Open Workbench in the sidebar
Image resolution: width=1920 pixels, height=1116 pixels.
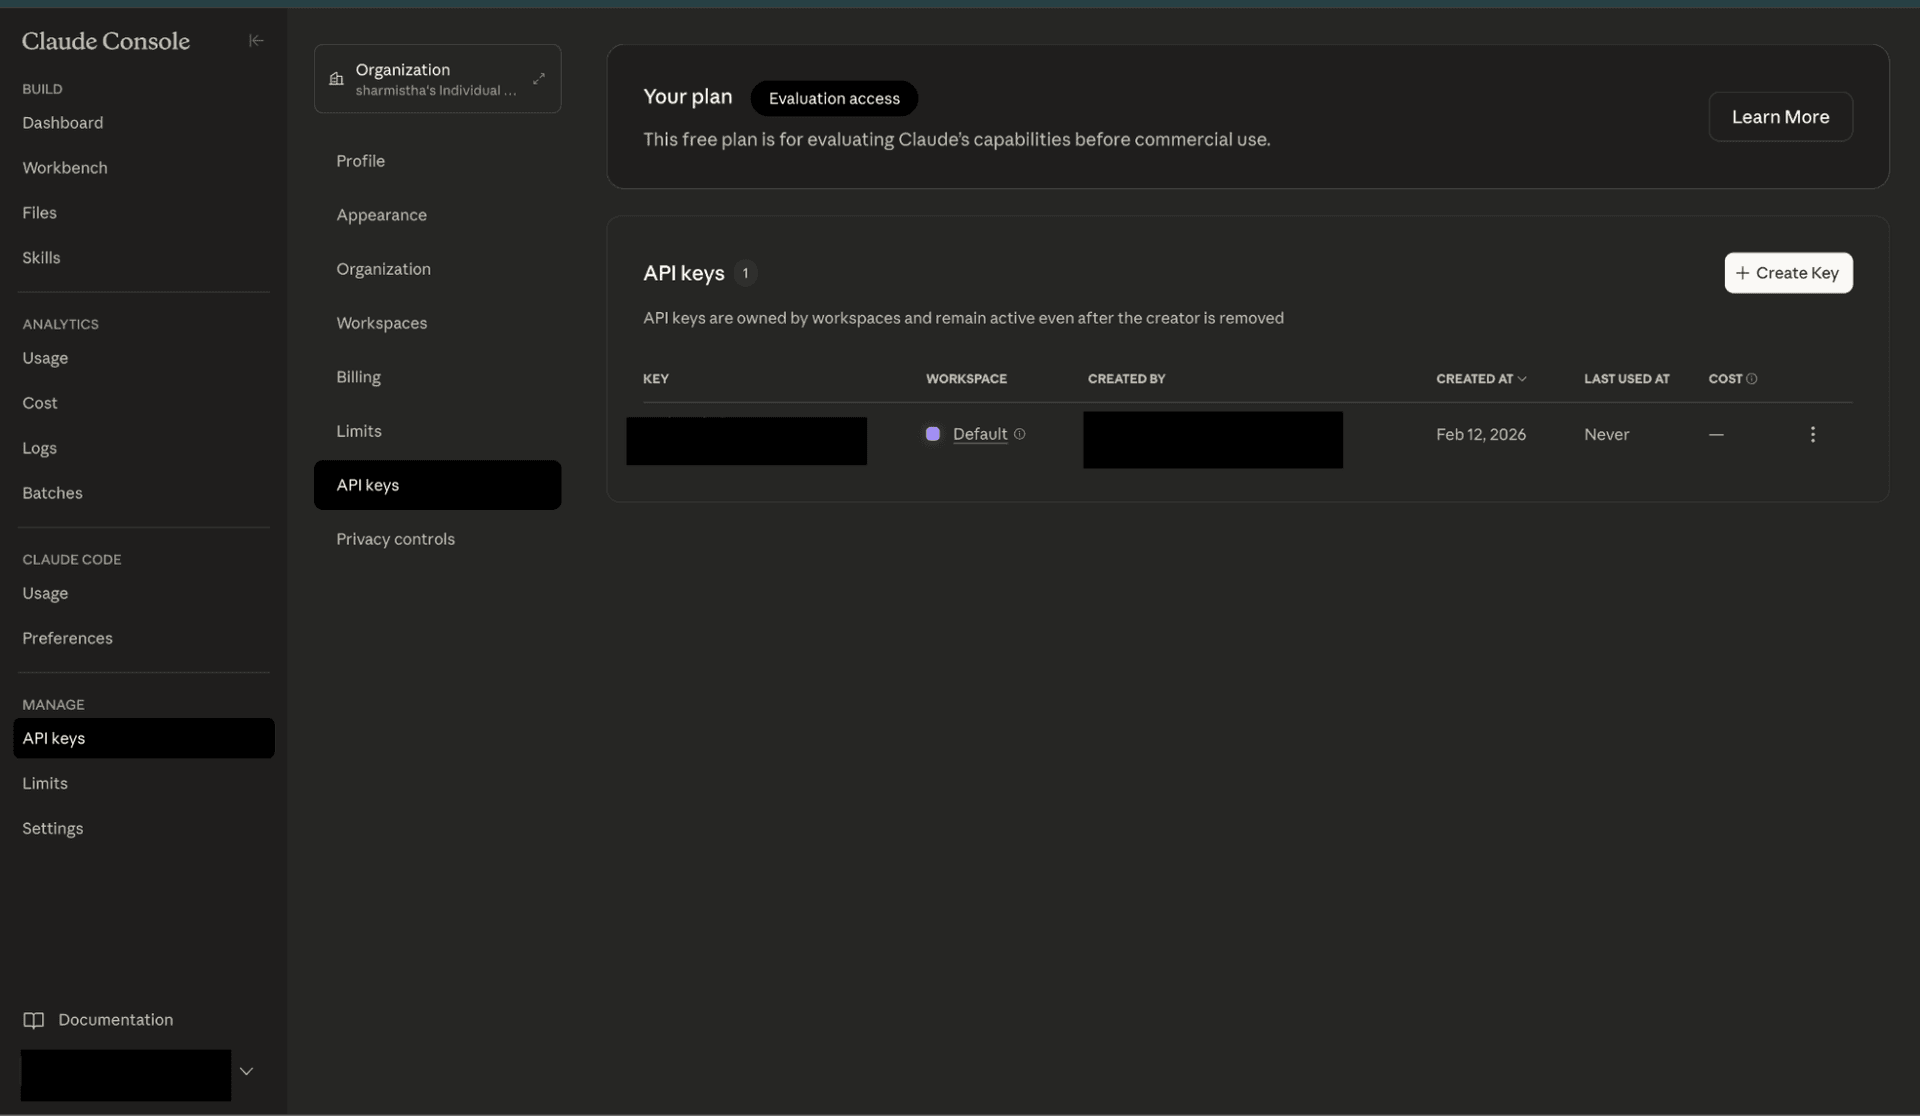(65, 168)
